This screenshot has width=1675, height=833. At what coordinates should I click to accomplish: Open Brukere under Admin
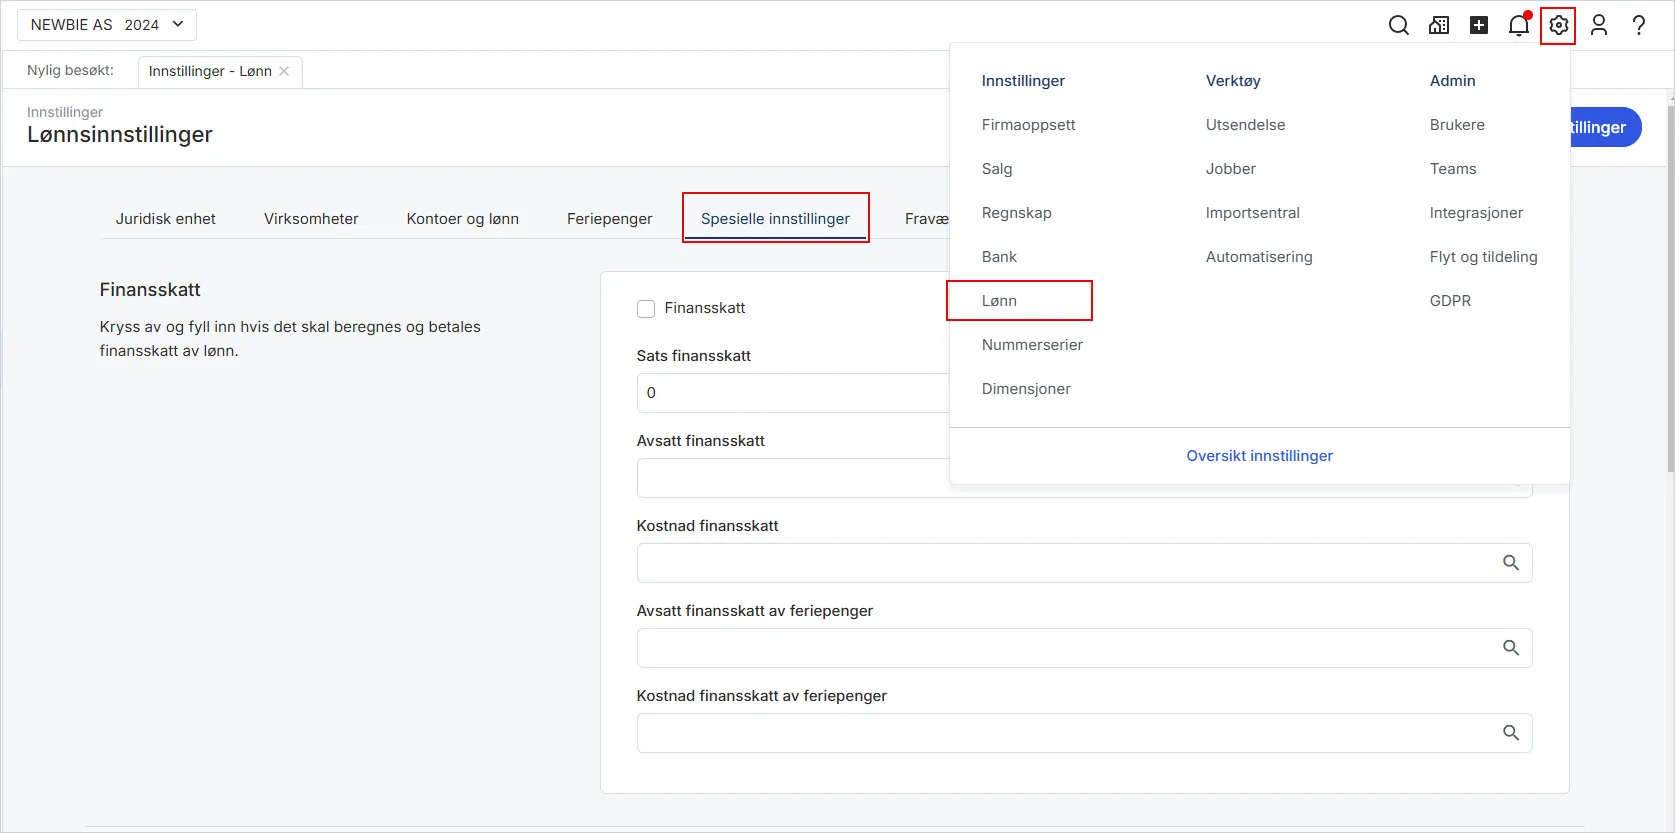pos(1457,125)
